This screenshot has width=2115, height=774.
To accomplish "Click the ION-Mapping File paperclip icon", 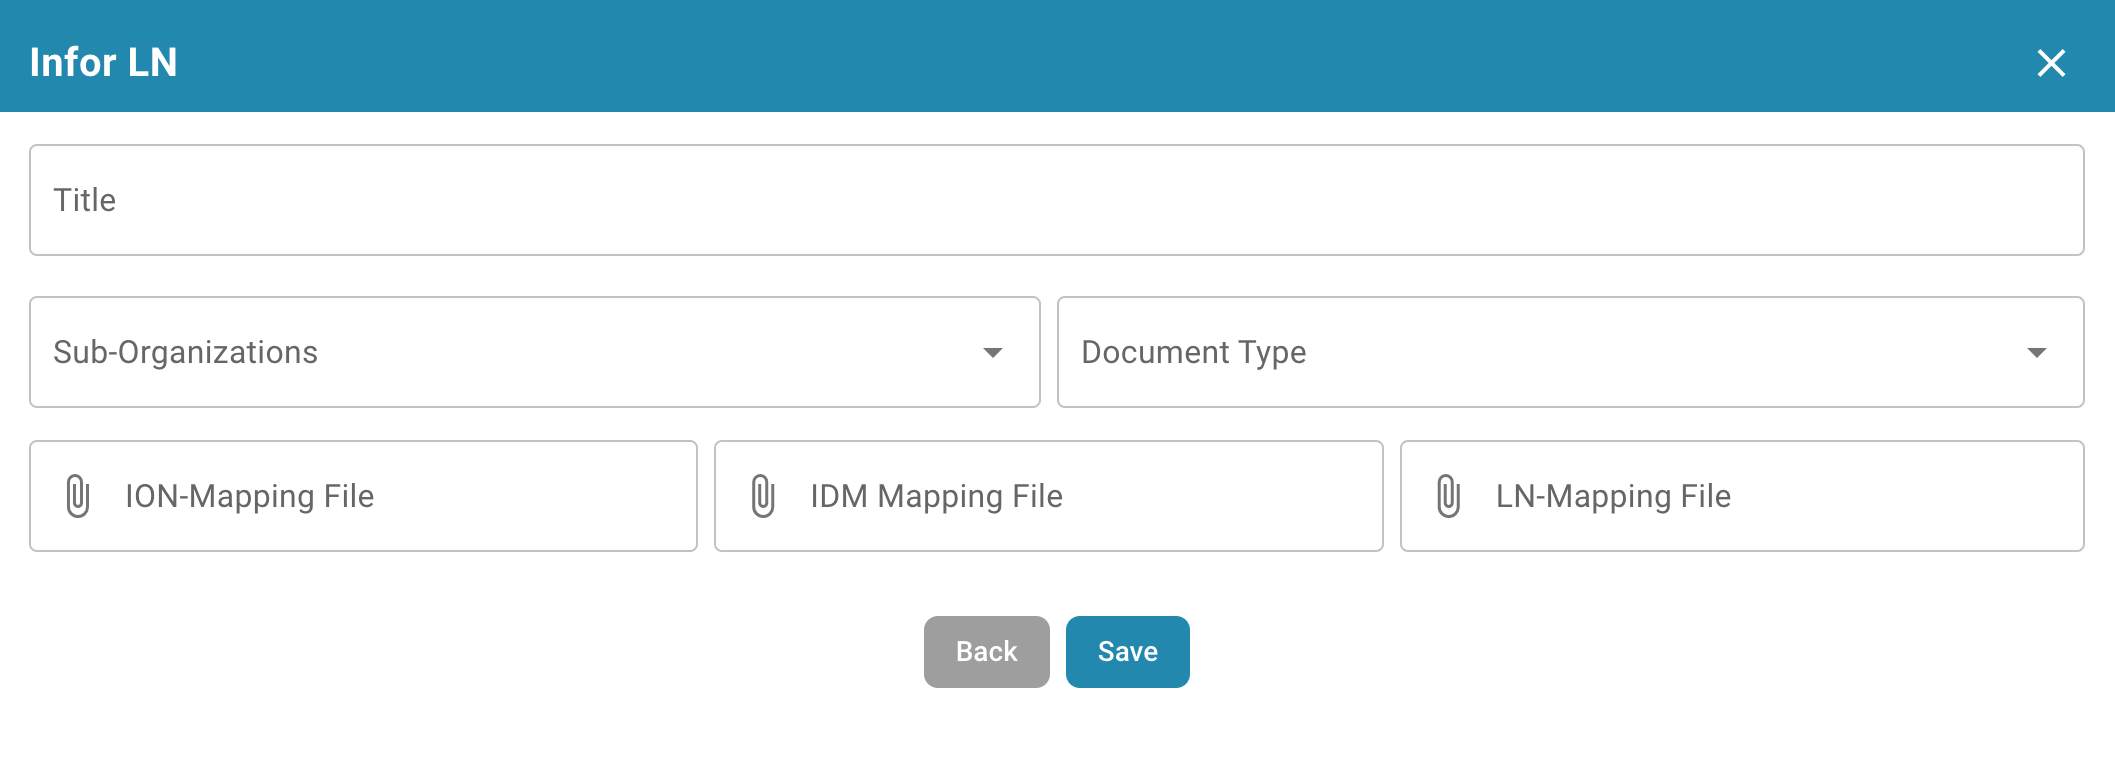I will [78, 496].
